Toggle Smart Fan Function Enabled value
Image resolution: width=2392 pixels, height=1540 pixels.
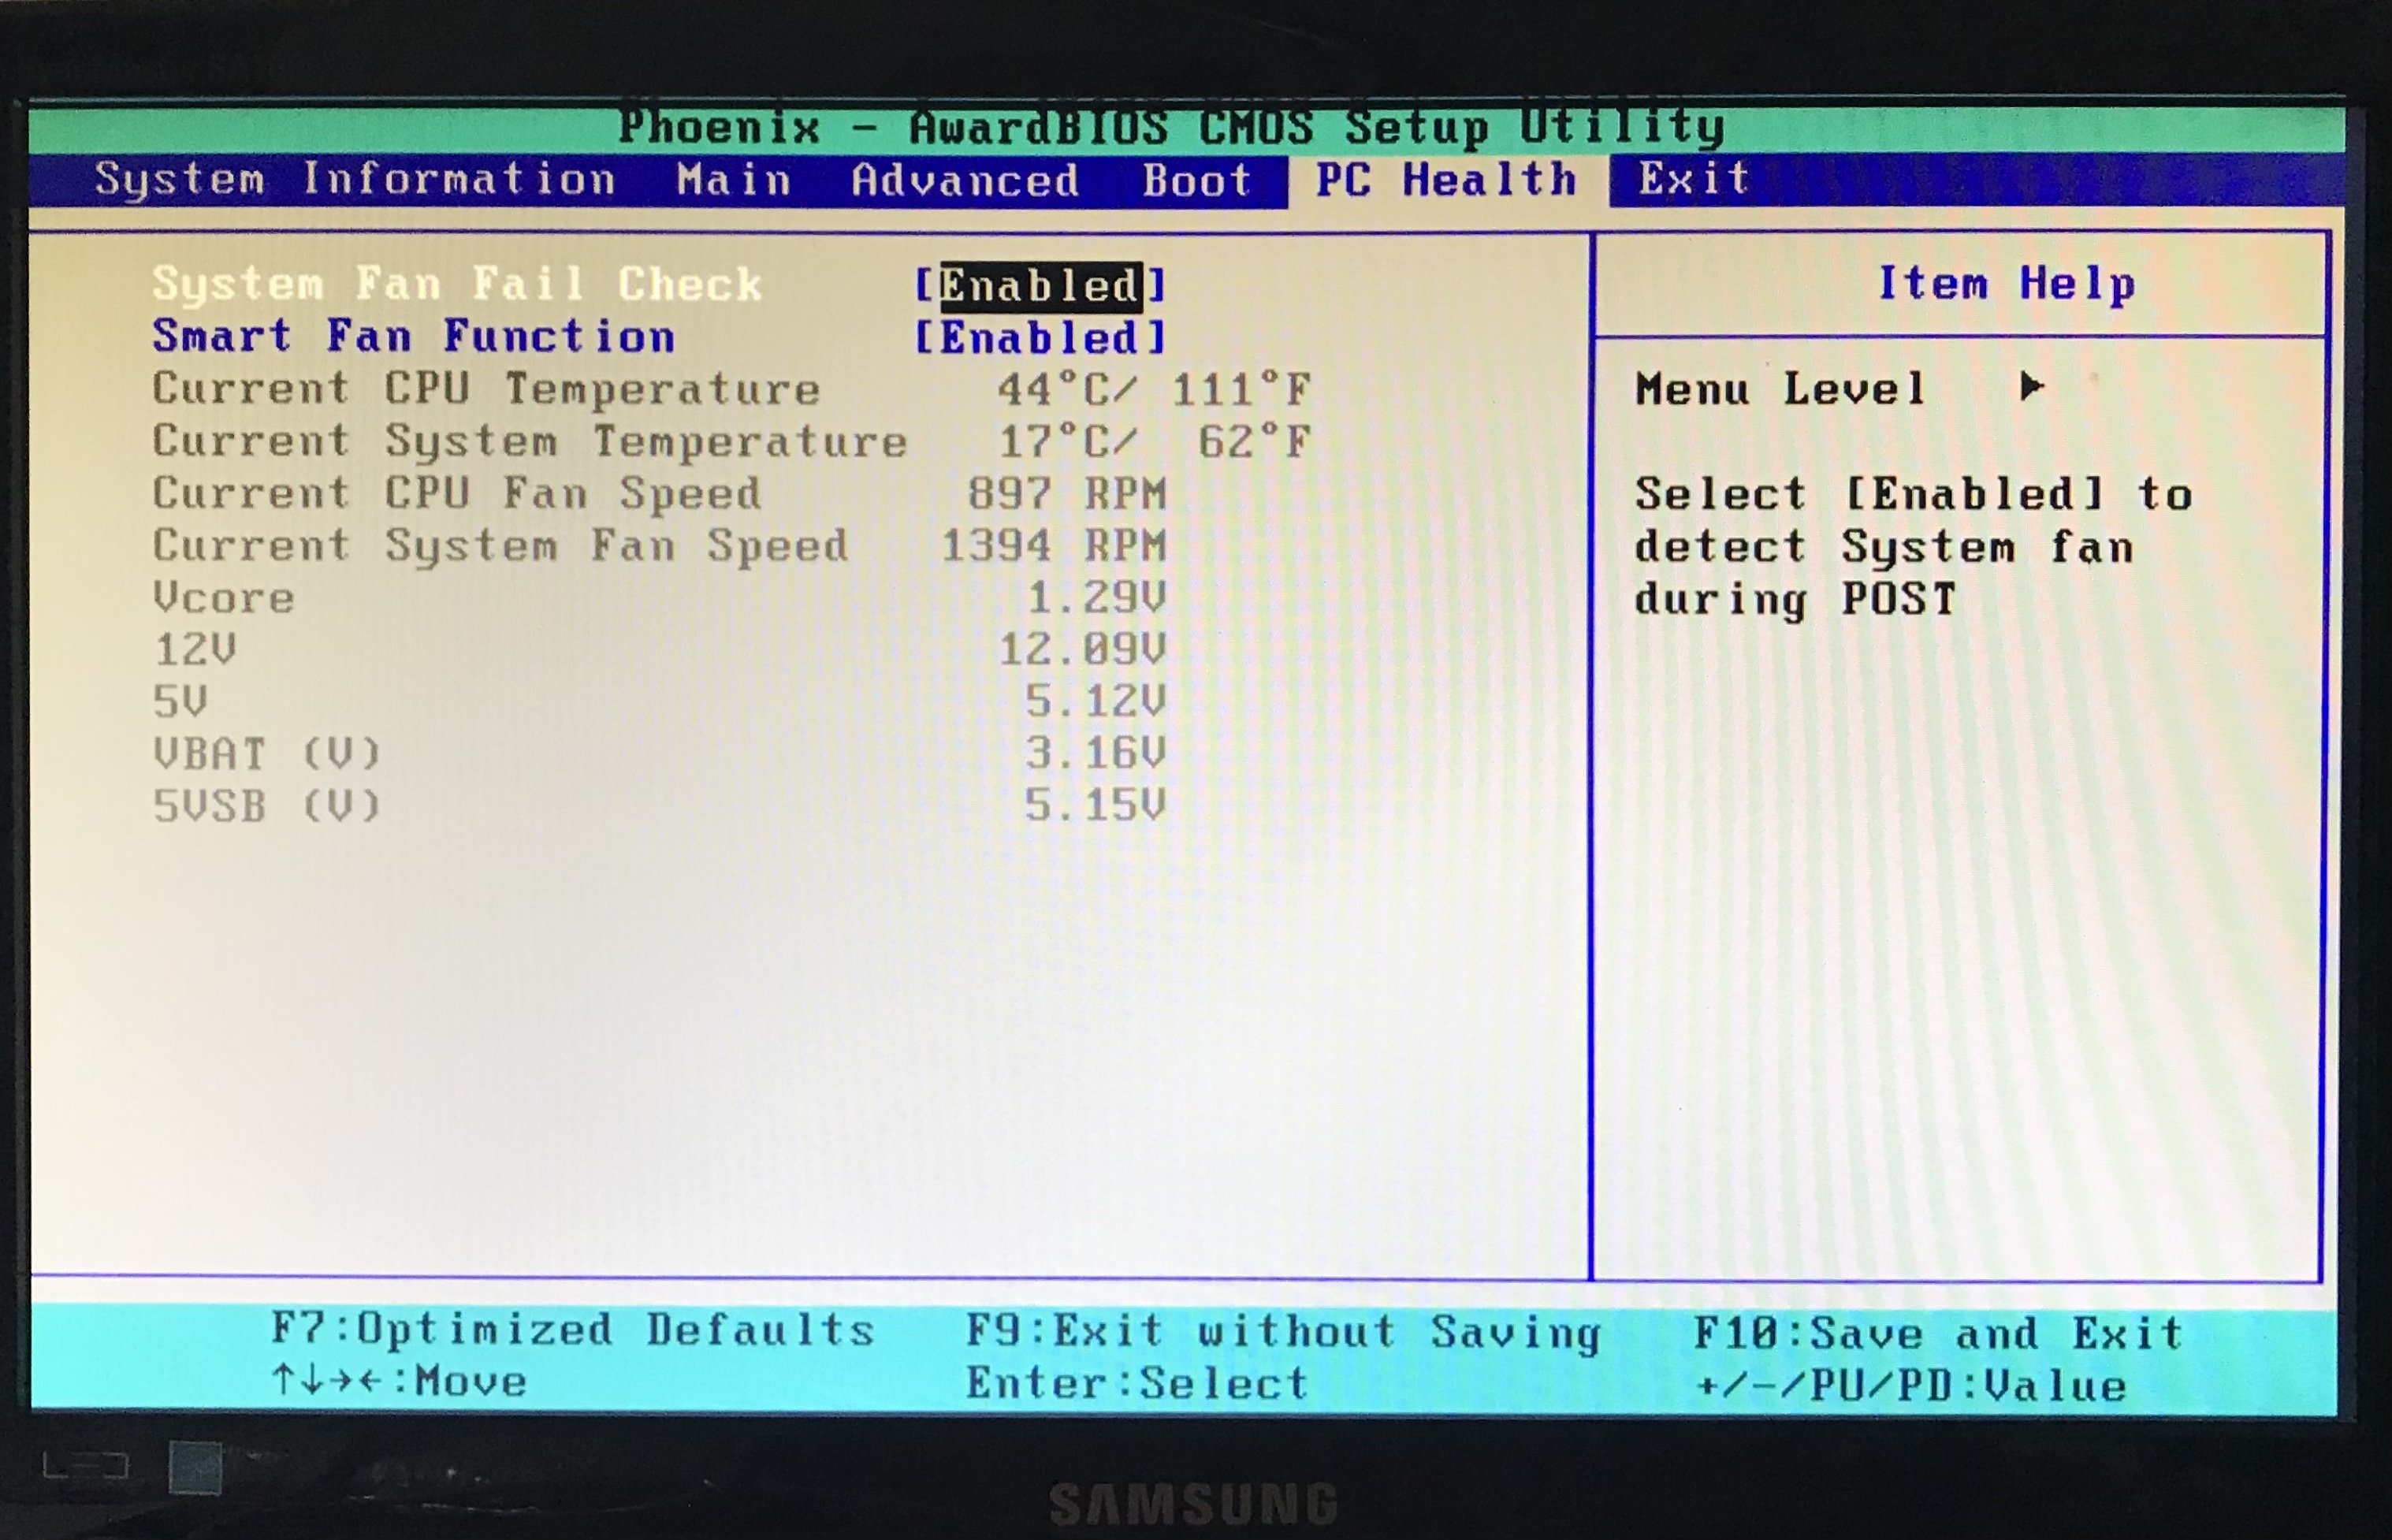[x=1040, y=338]
